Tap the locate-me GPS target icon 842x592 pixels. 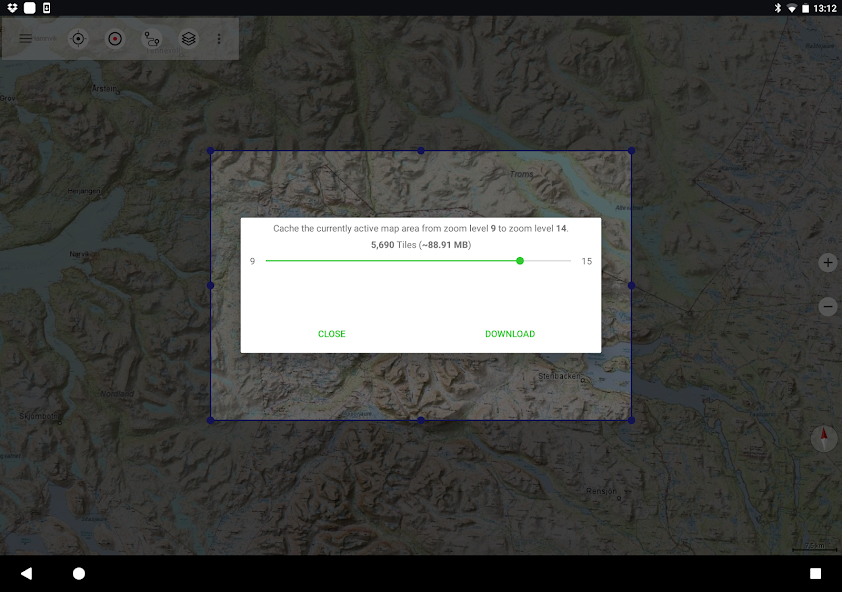click(78, 39)
